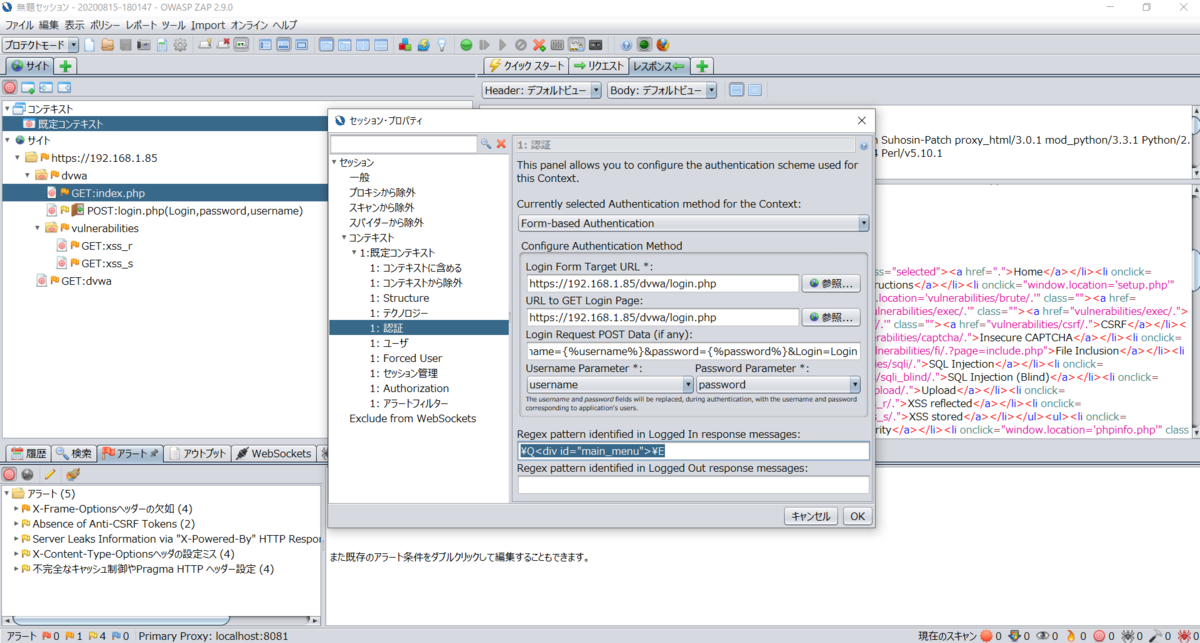The image size is (1200, 643).
Task: Click the Continue play toolbar icon
Action: tap(502, 45)
